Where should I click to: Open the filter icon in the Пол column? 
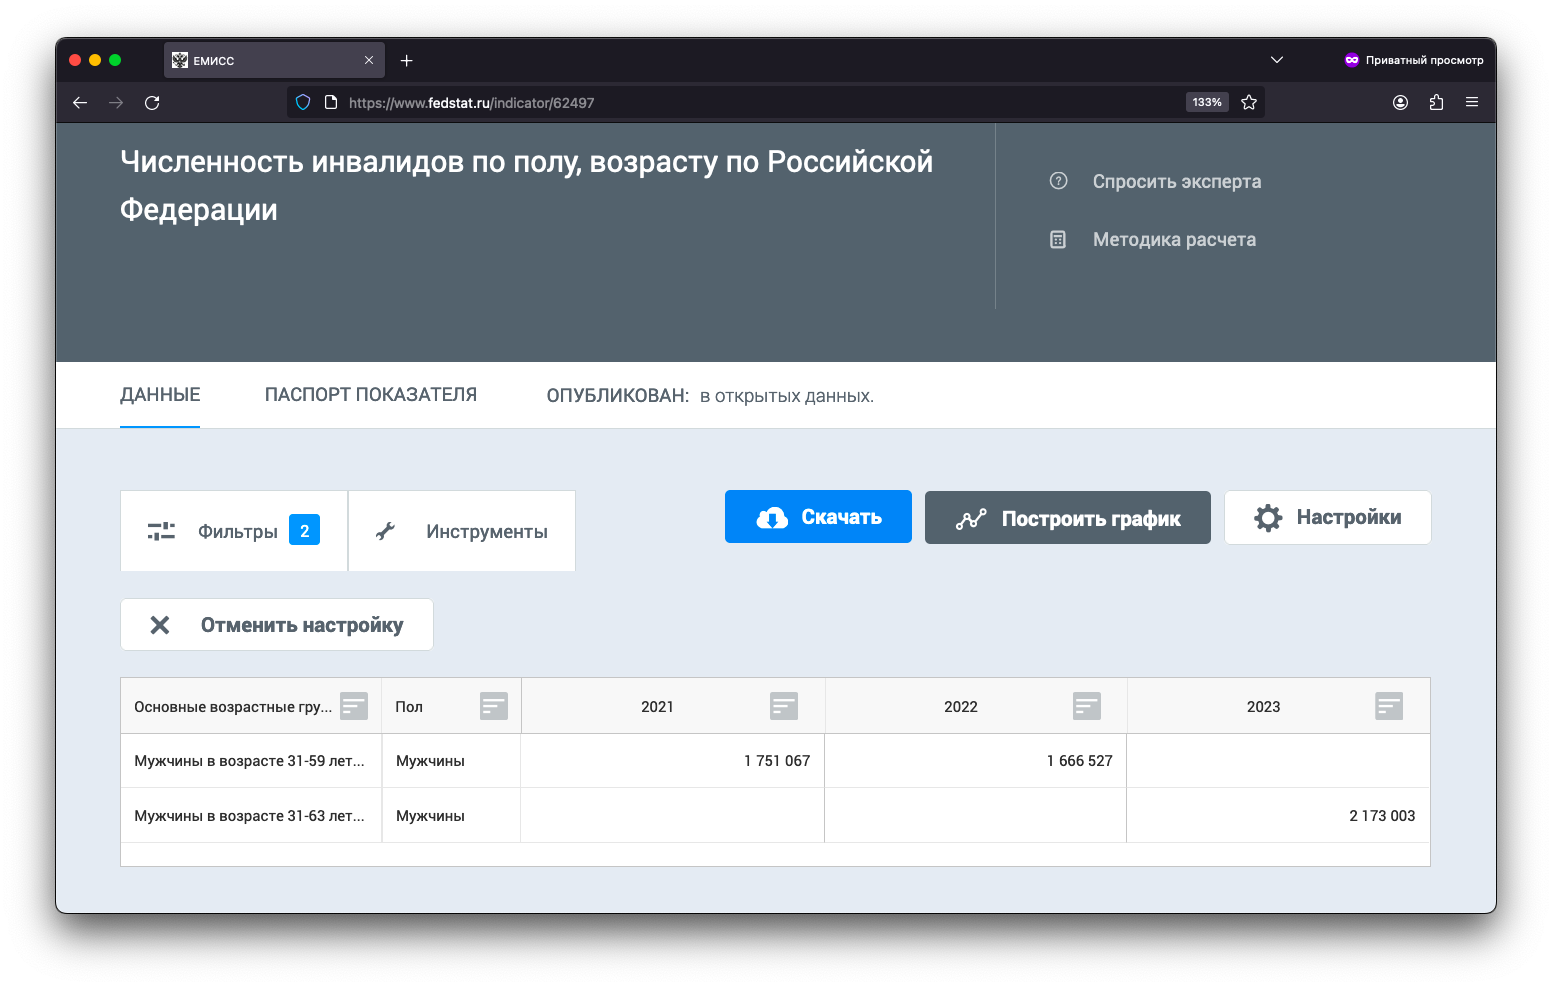pos(493,706)
